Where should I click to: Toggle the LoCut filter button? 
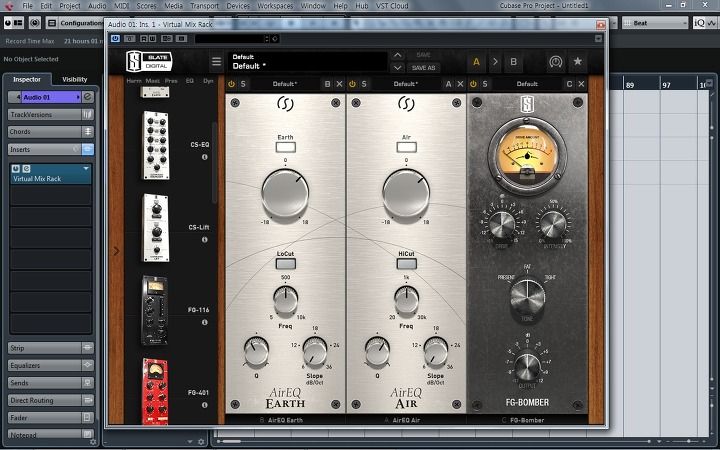(285, 264)
